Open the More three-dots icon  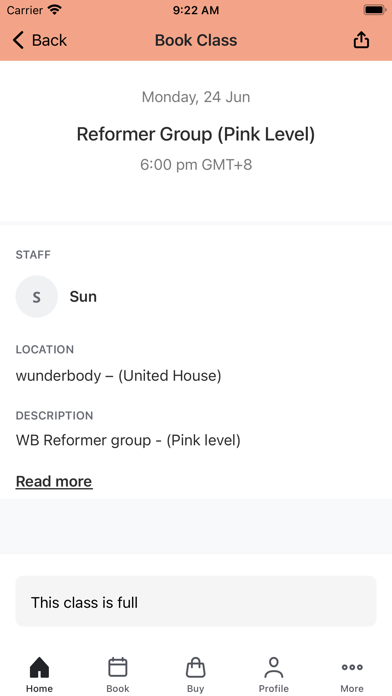[352, 667]
